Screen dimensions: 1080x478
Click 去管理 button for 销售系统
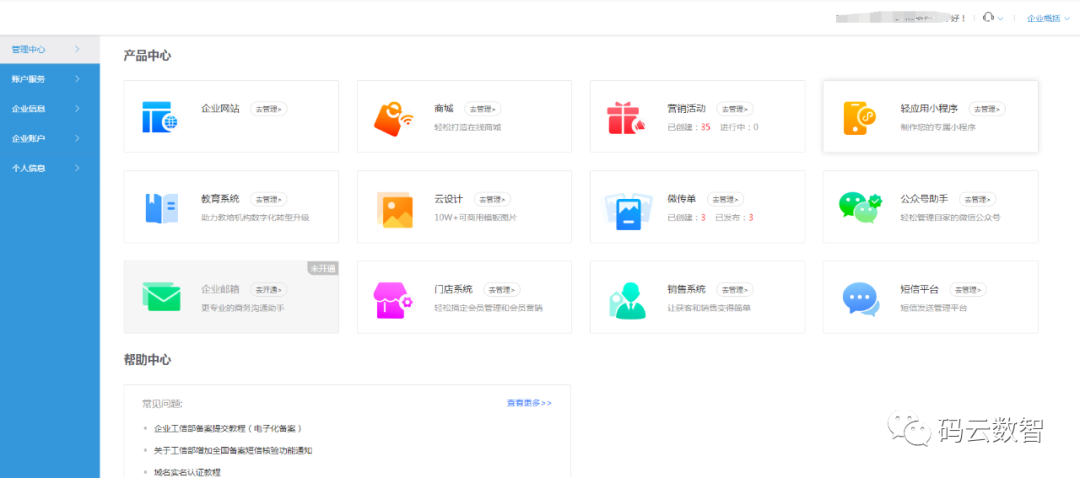tap(735, 289)
